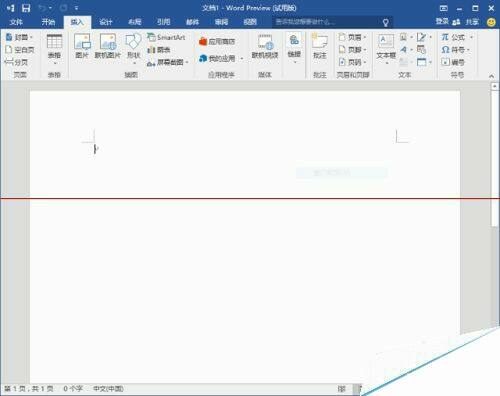The width and height of the screenshot is (500, 396).
Task: Collapse the ribbon with the caret arrow
Action: click(x=491, y=76)
